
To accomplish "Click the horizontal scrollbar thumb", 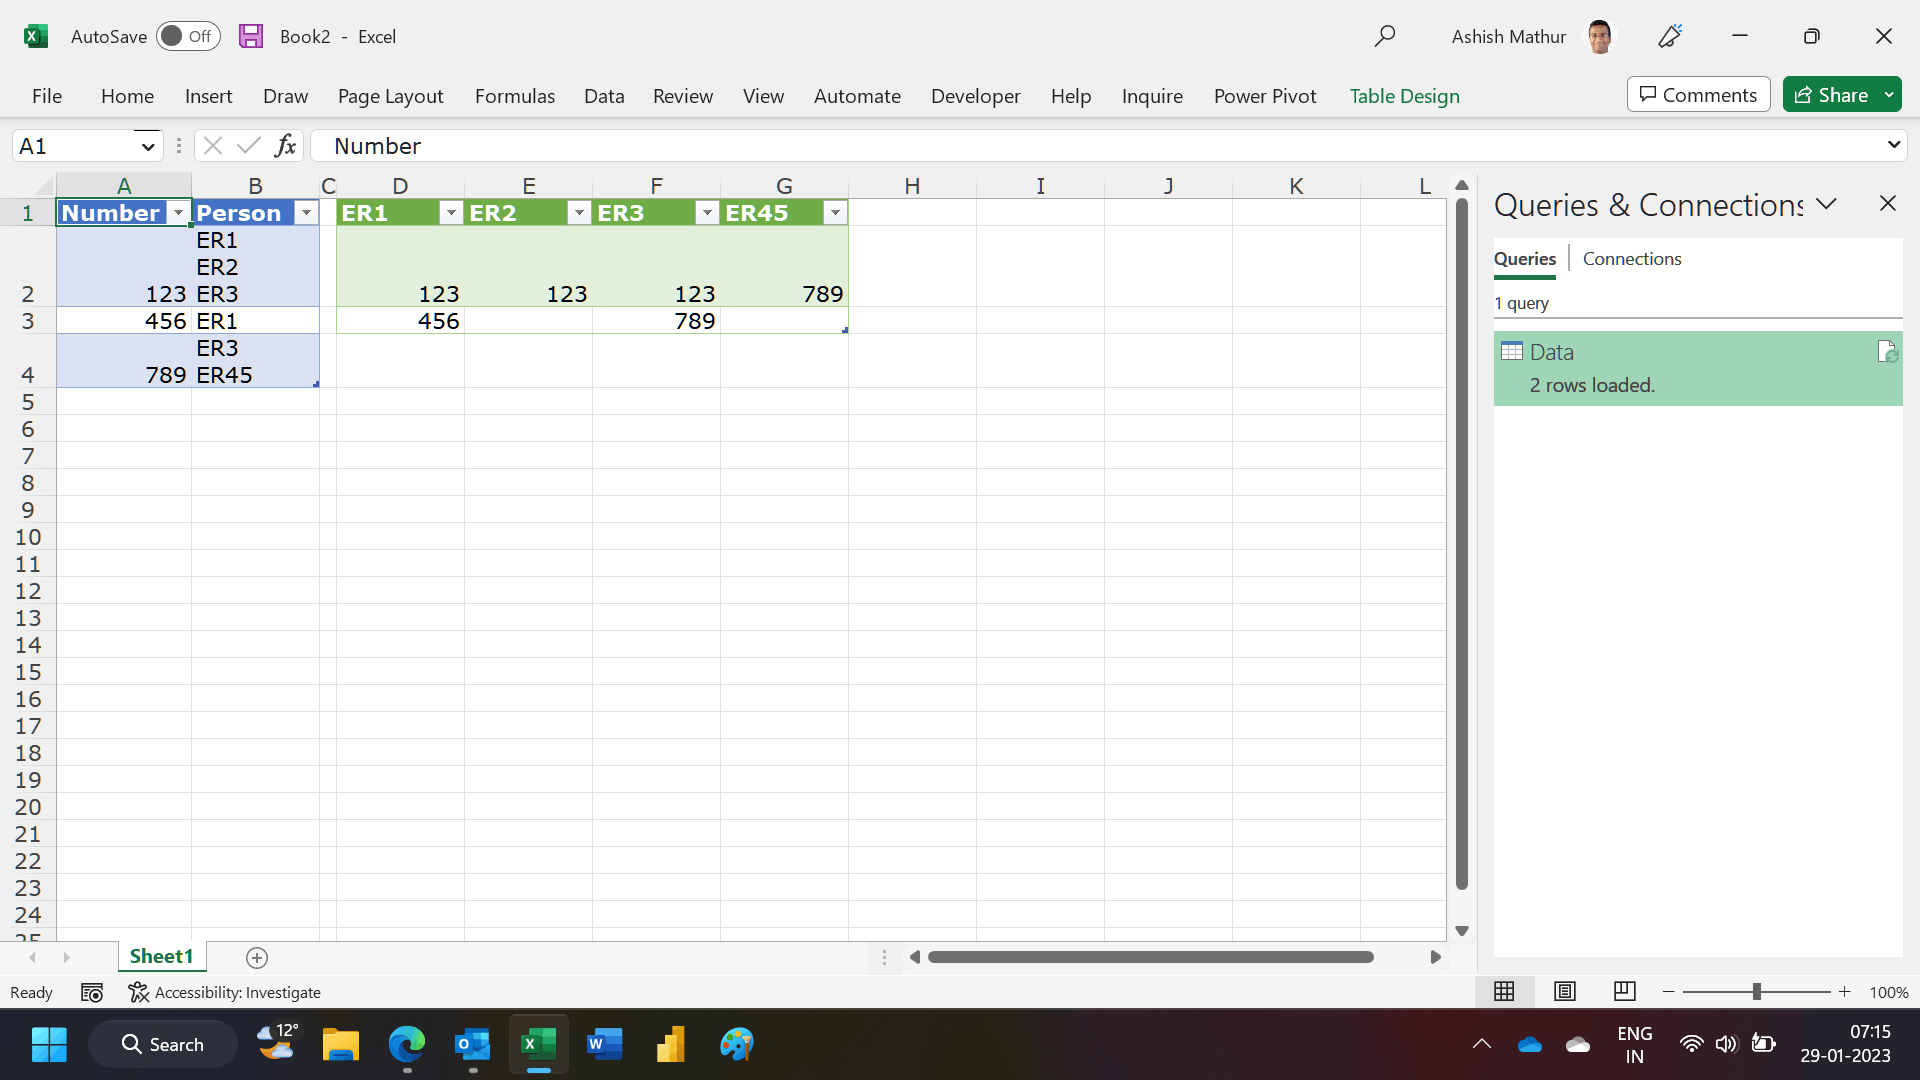I will coord(1150,957).
